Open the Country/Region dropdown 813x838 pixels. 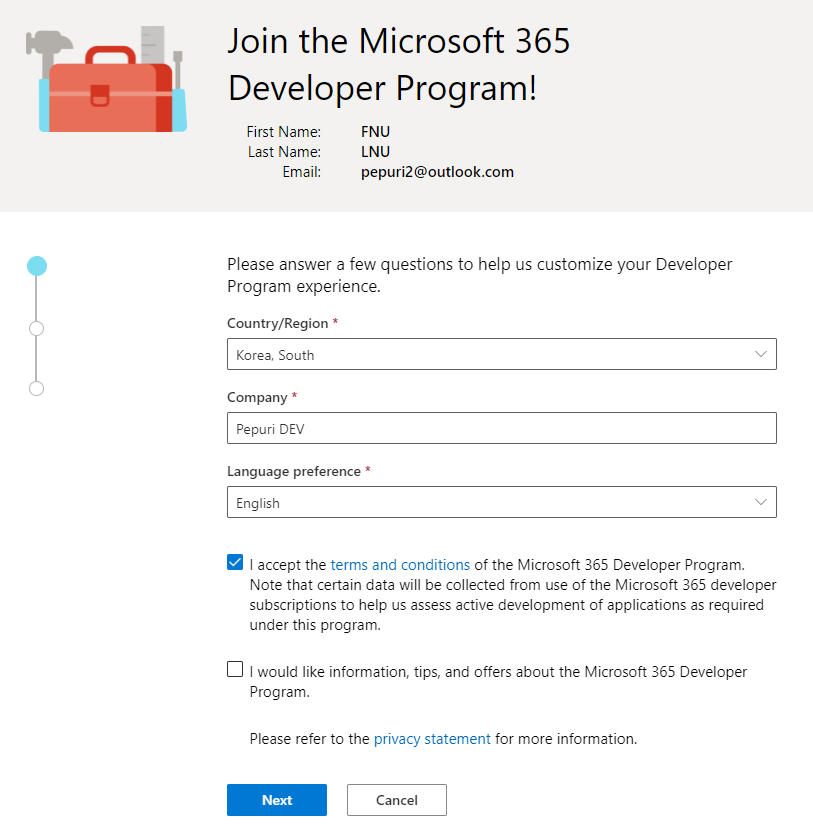tap(501, 354)
